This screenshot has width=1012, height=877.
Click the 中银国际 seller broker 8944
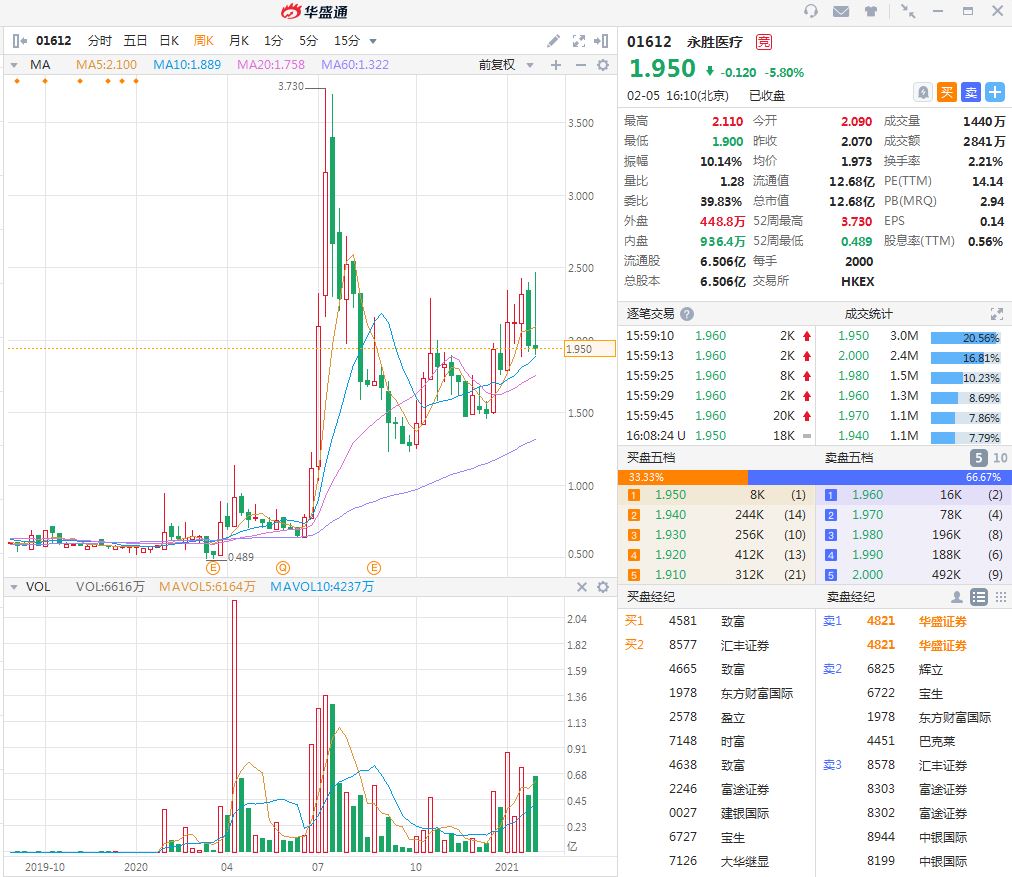[942, 837]
